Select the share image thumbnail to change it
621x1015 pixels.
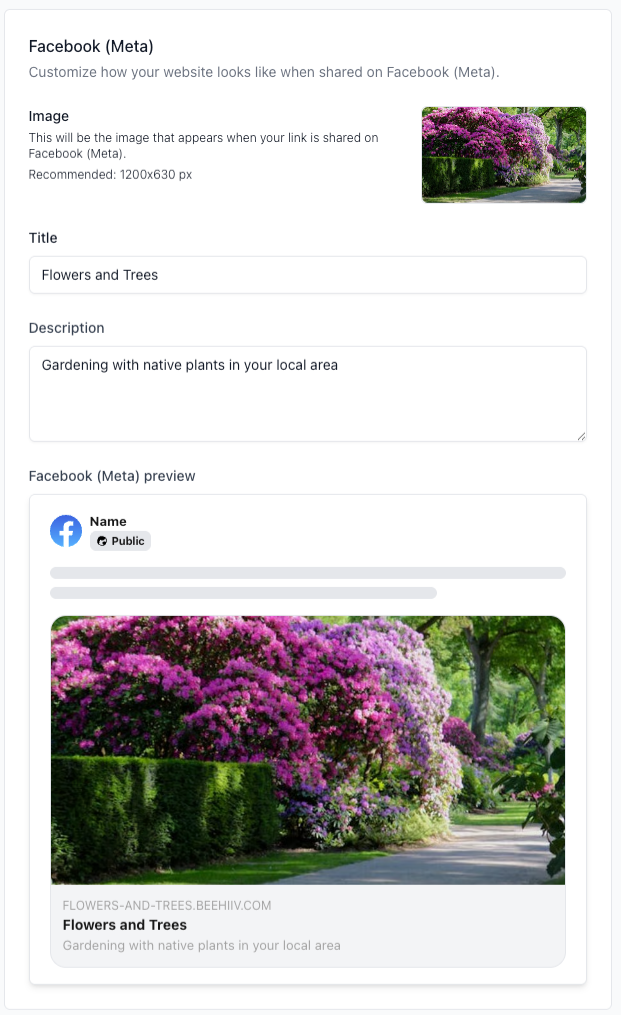coord(503,155)
